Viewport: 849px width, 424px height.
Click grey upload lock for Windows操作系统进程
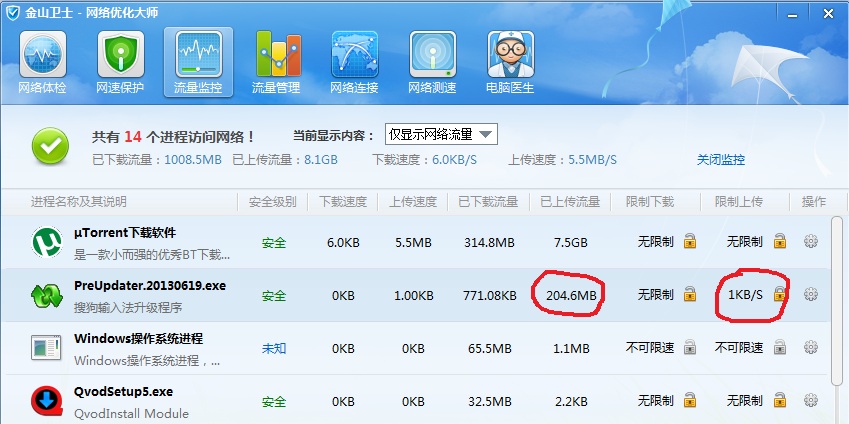point(780,347)
